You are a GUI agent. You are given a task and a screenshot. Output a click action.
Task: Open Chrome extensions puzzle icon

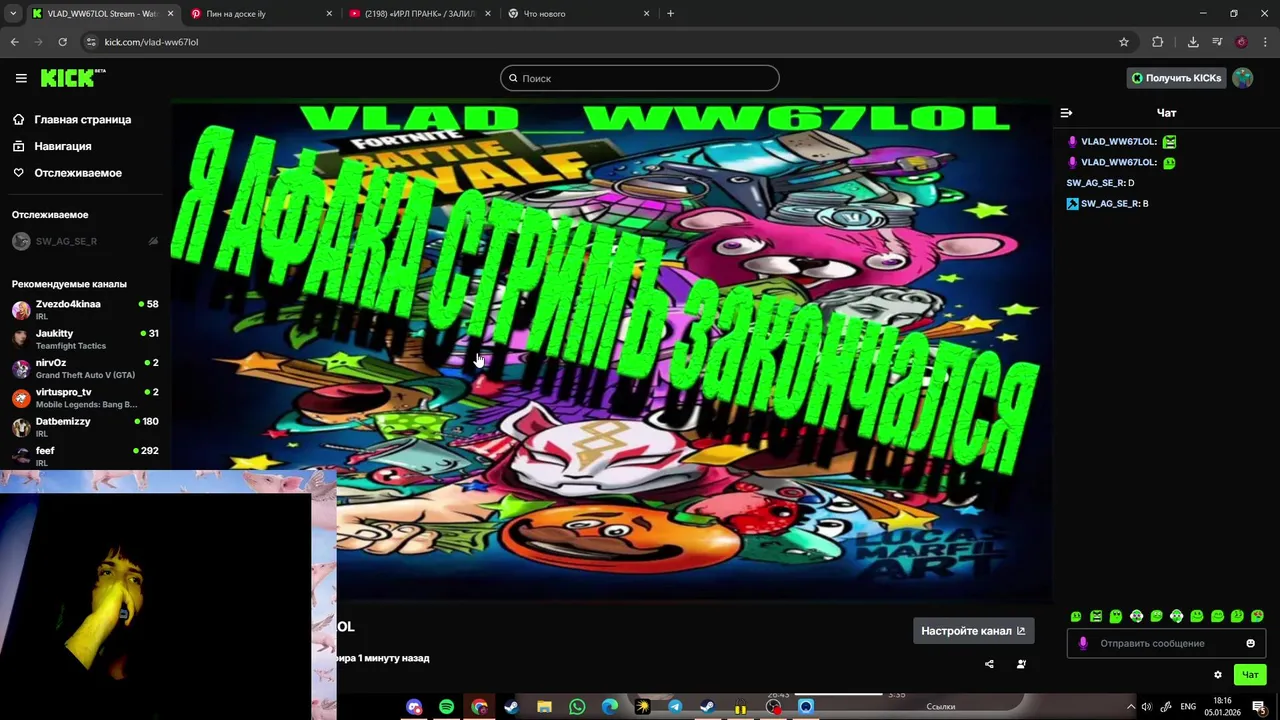(x=1158, y=42)
